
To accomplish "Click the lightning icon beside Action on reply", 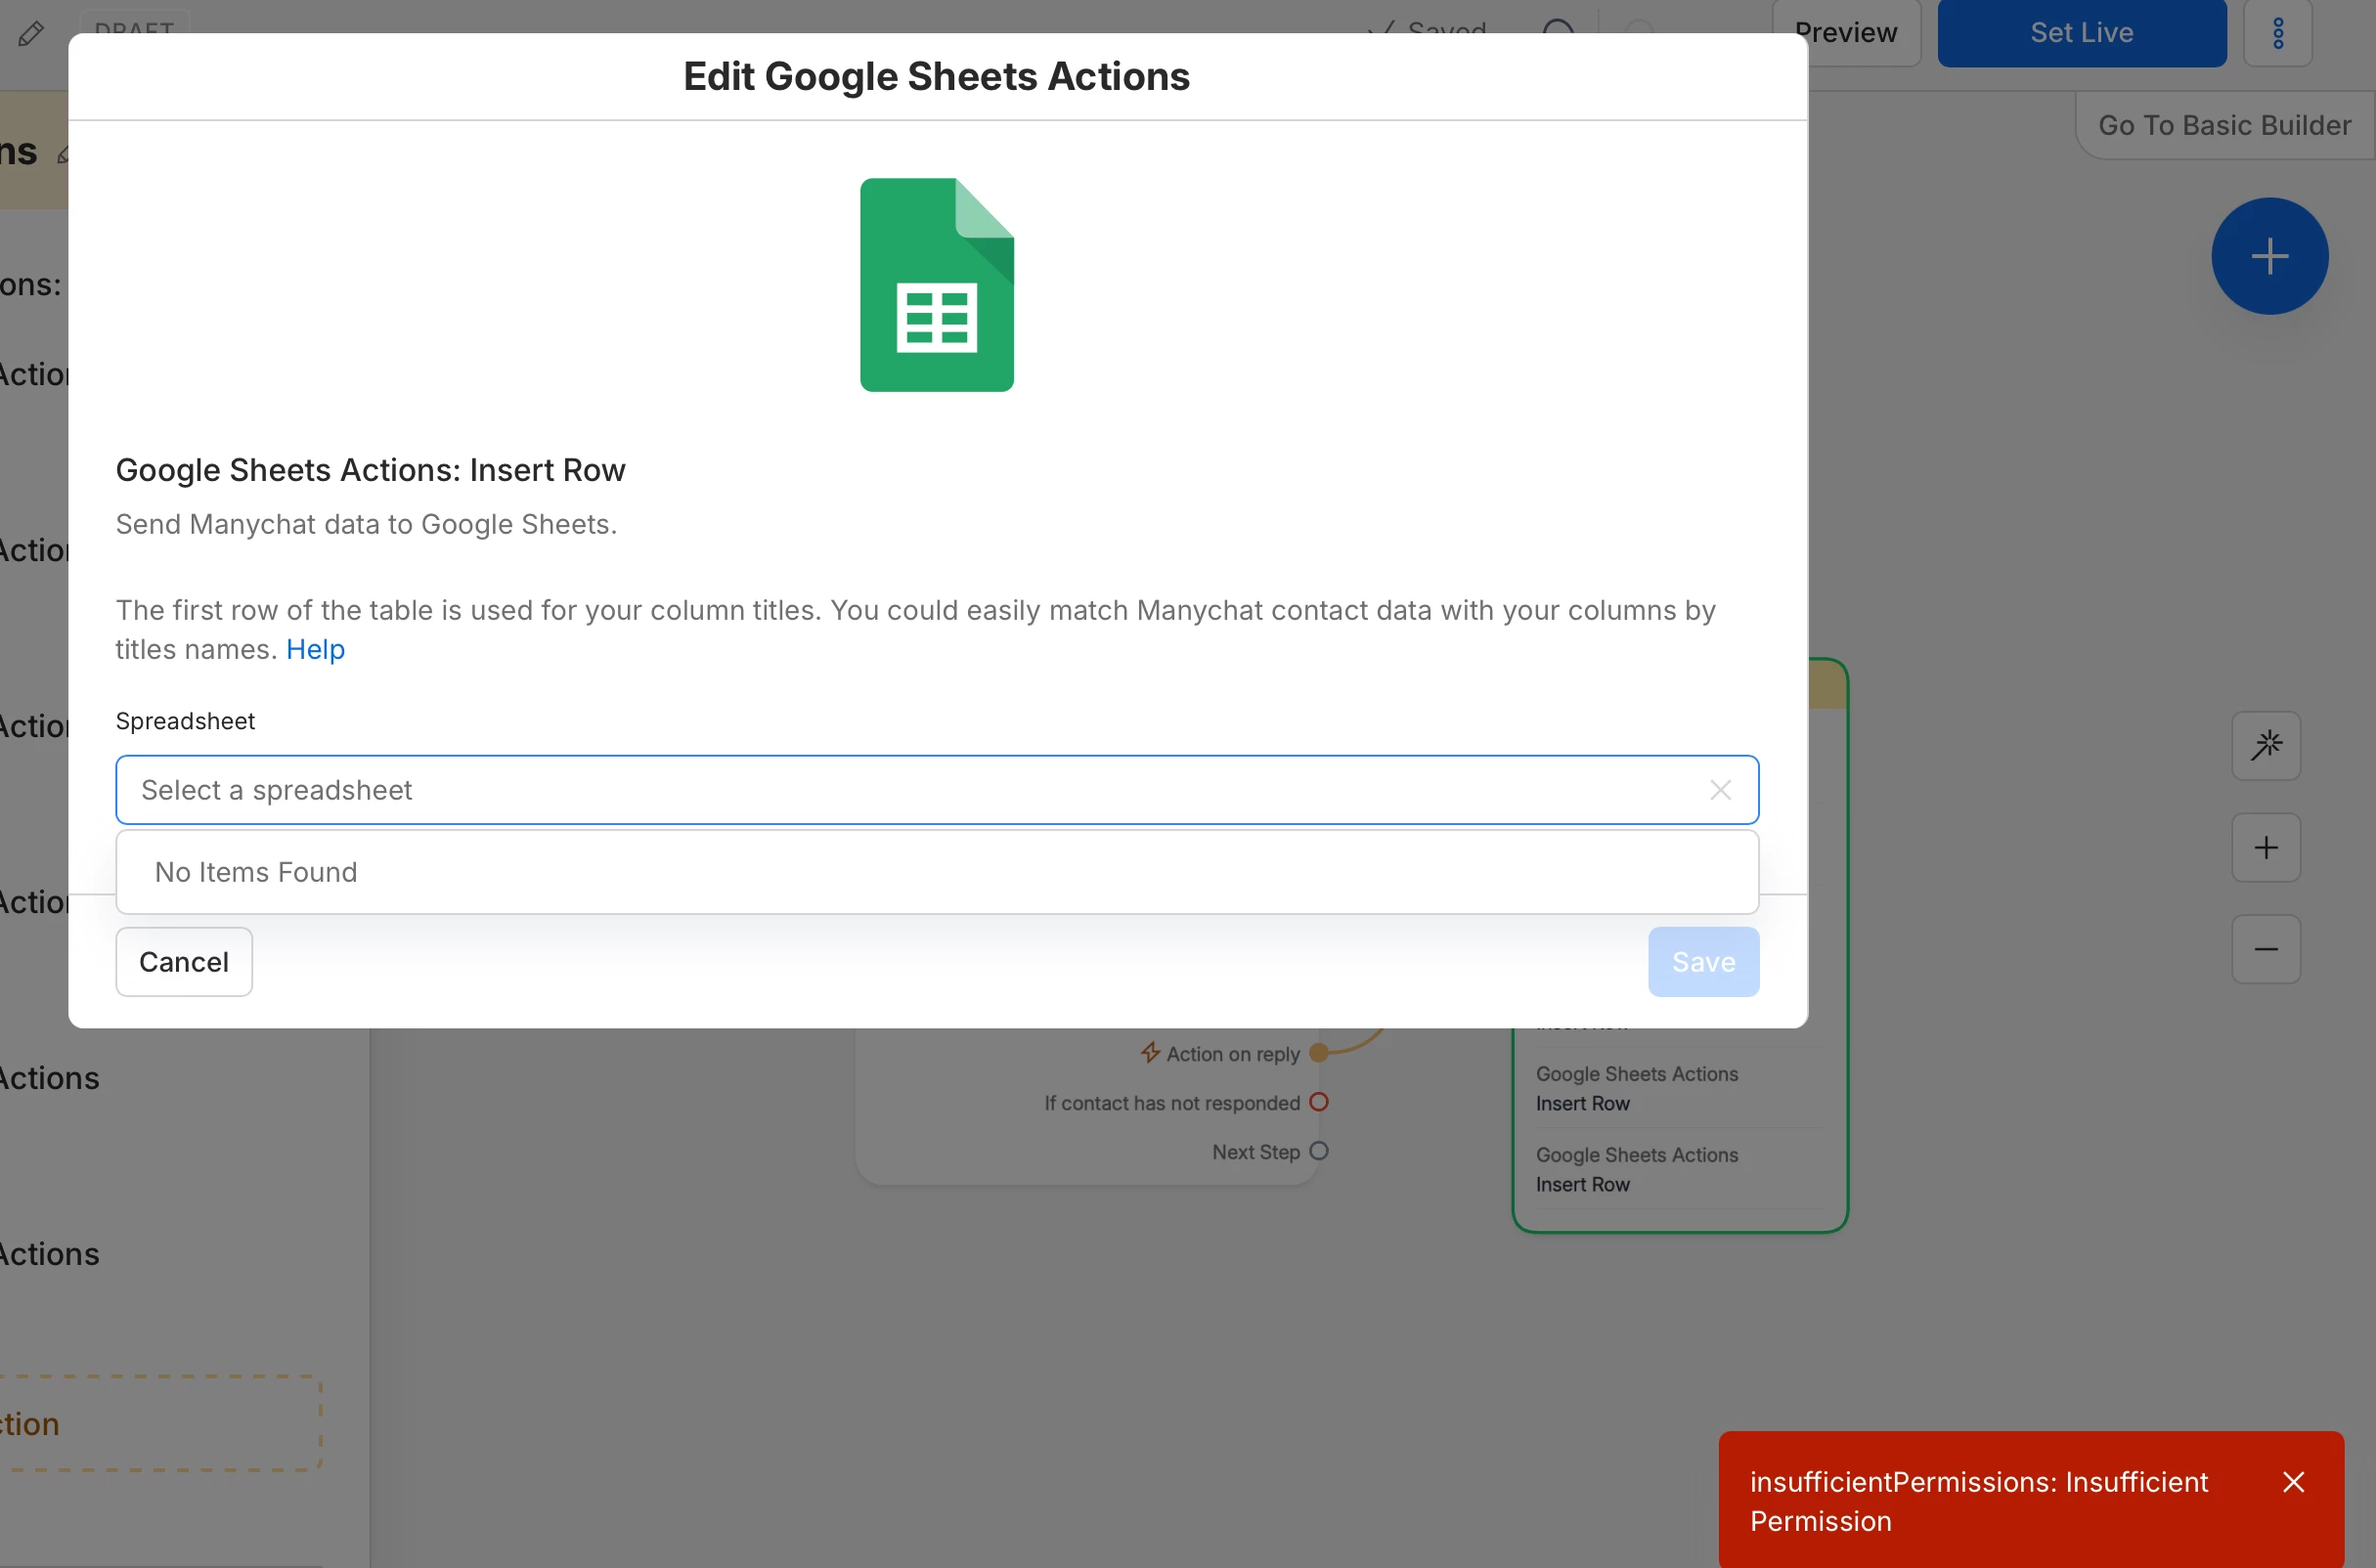I will pyautogui.click(x=1151, y=1053).
